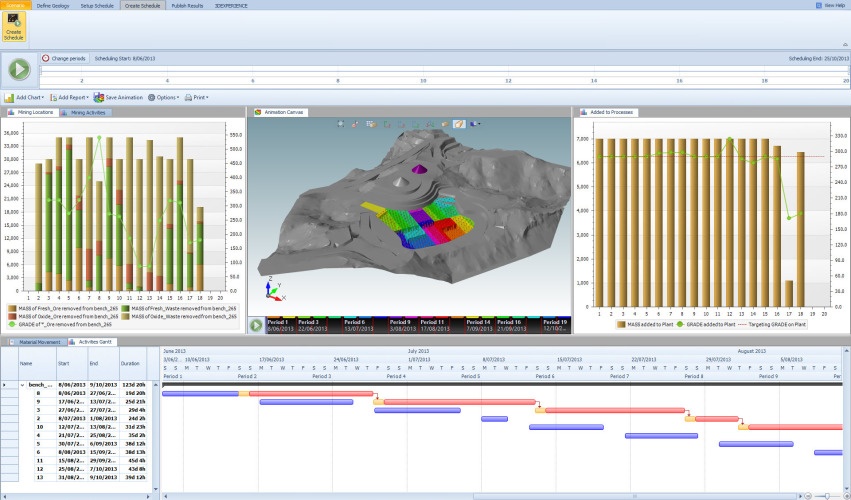Image resolution: width=851 pixels, height=500 pixels.
Task: Click the first green axis-view icon in canvas toolbar
Action: (x=387, y=124)
